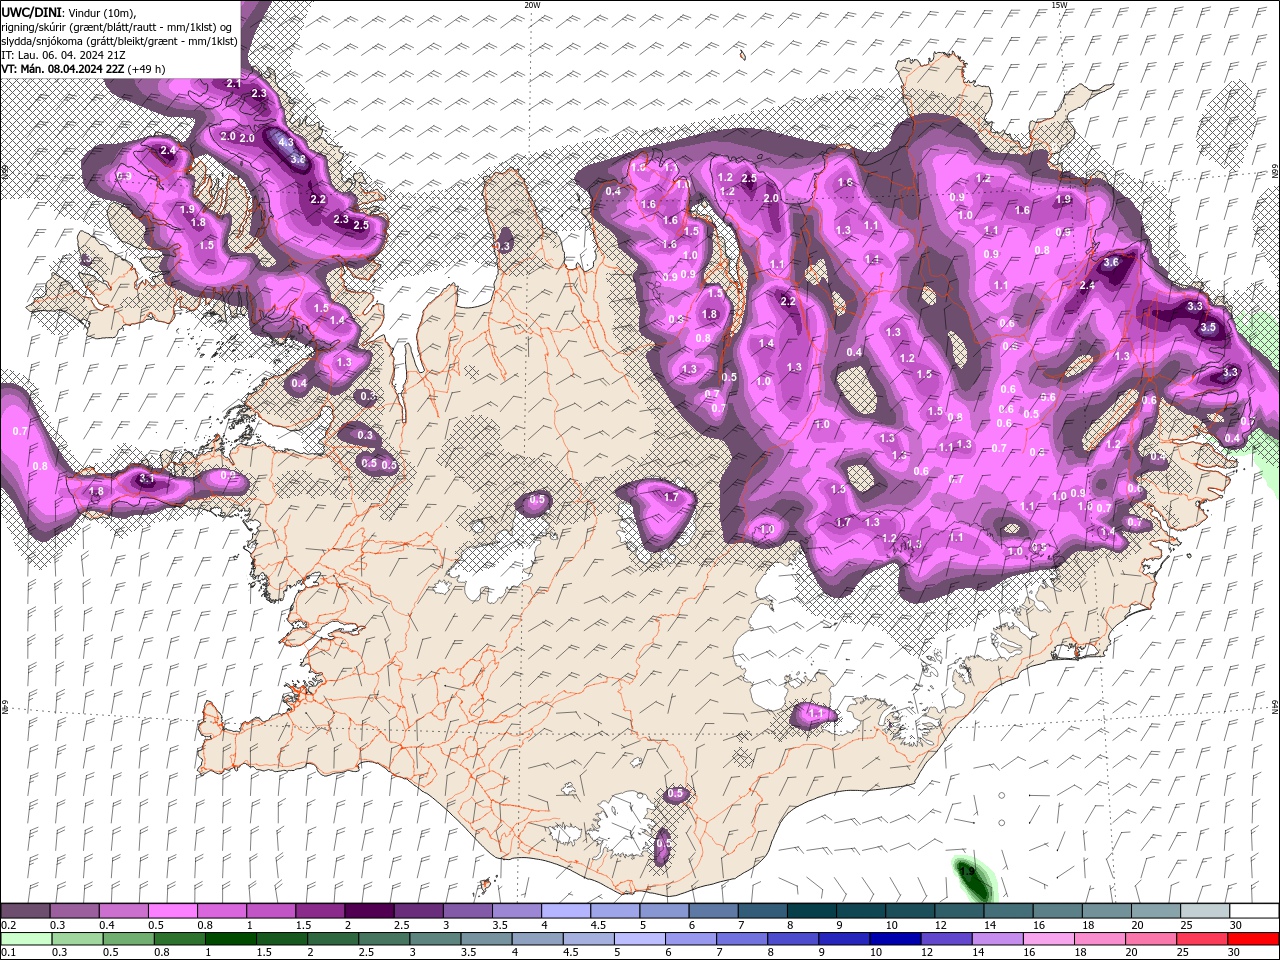Select the upper legend dark teal swatch from 8 to 9
This screenshot has height=960, width=1280.
812,911
